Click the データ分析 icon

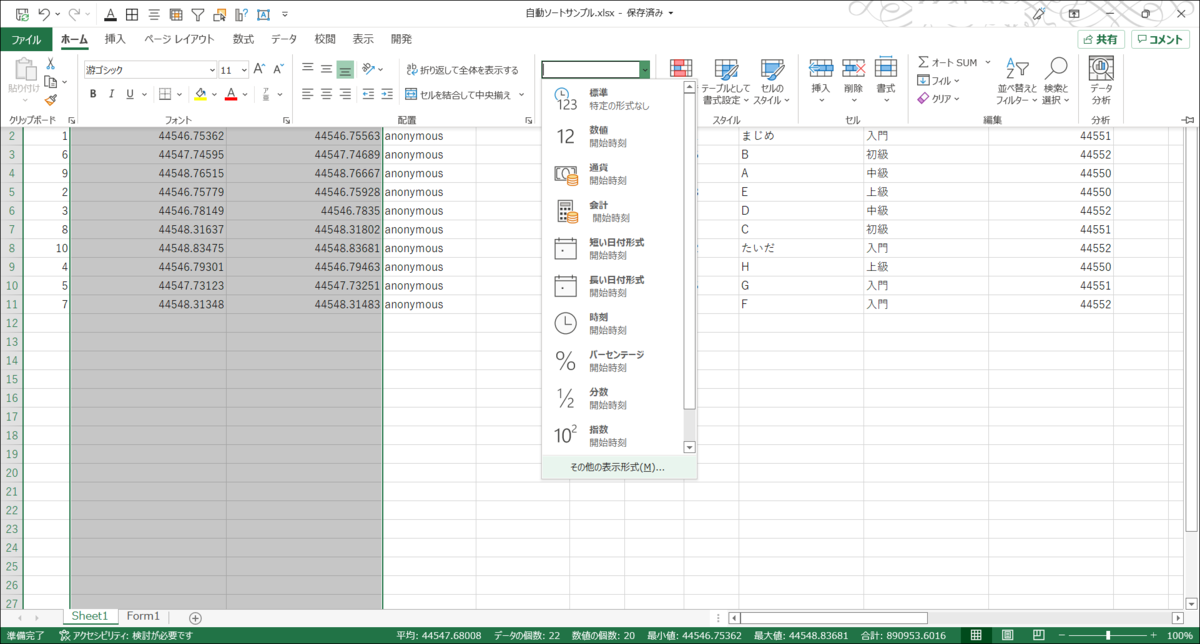(1101, 68)
